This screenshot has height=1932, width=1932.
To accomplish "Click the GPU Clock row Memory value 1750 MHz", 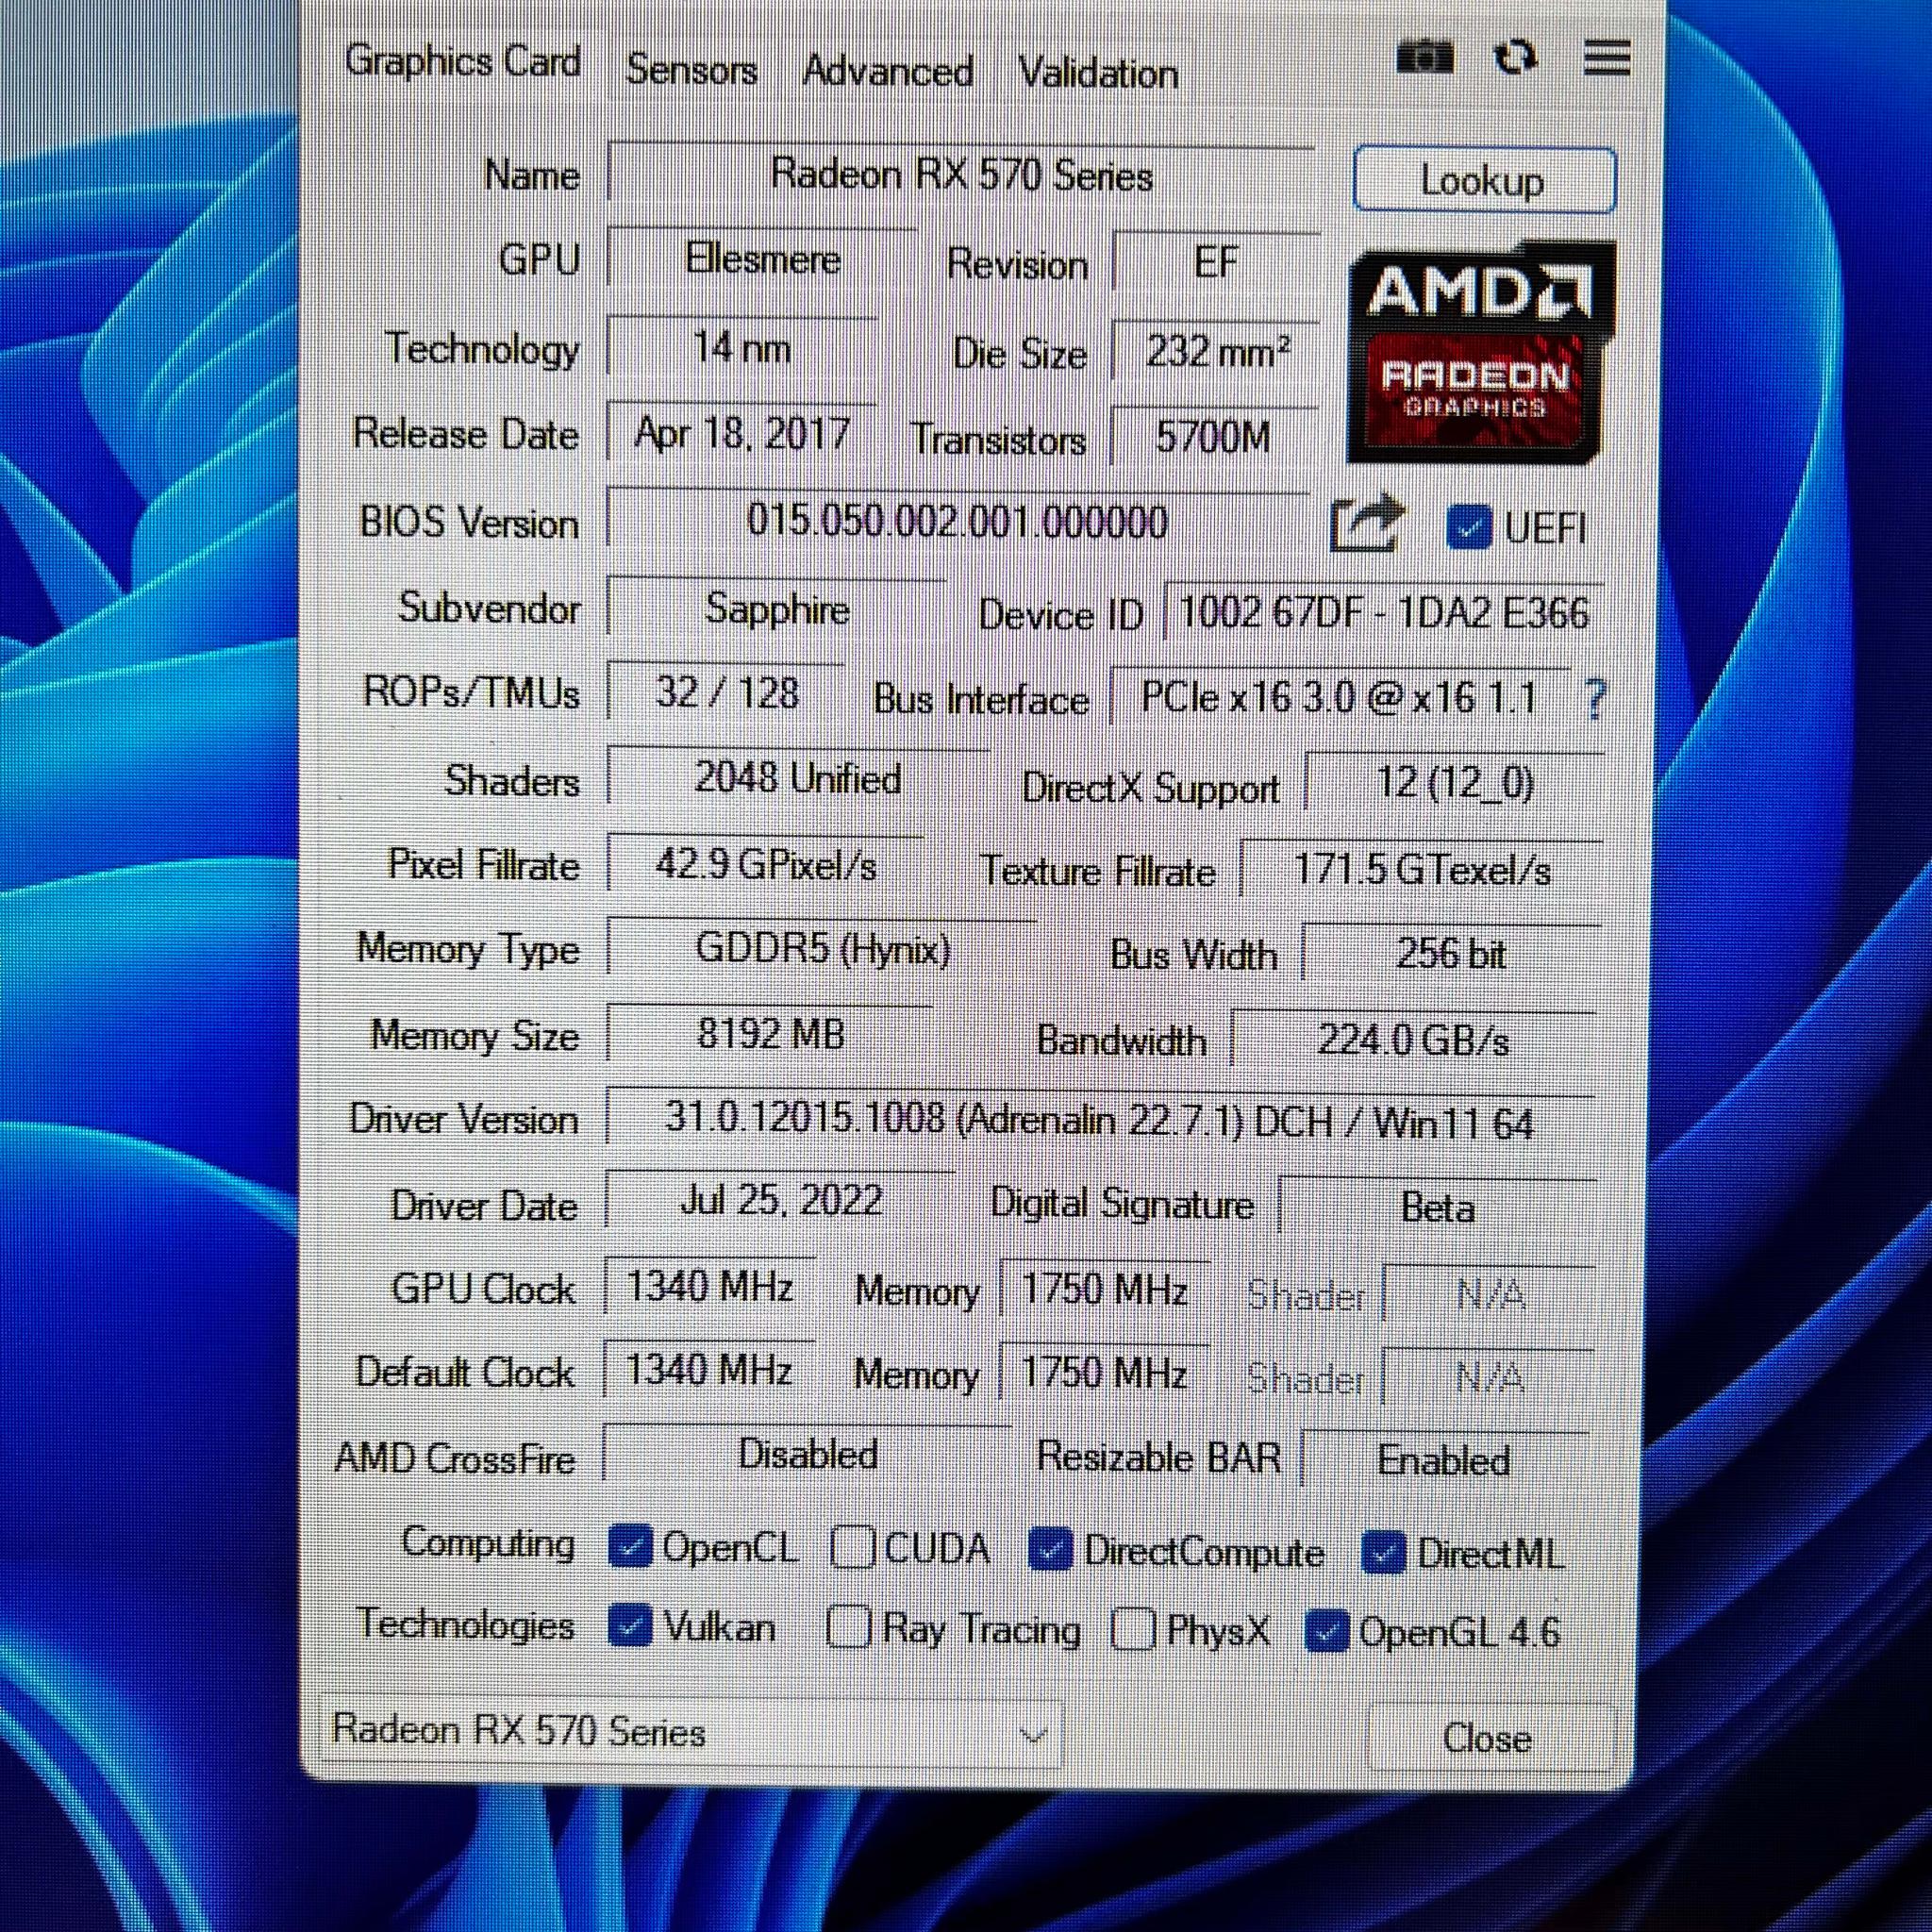I will 1105,1289.
